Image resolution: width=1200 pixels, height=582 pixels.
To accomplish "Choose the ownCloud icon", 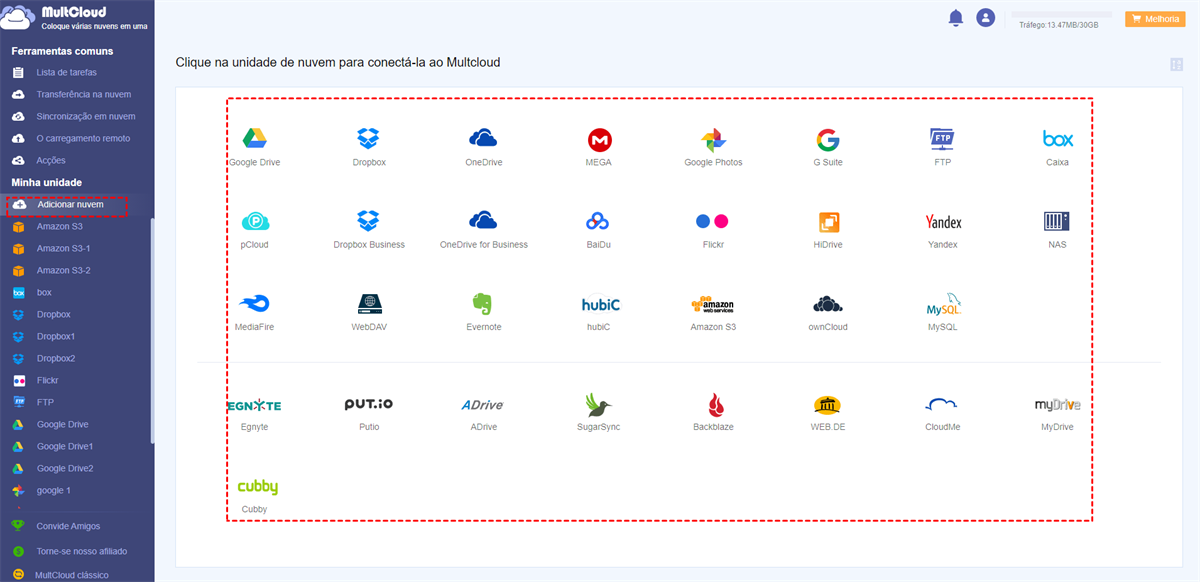I will [x=828, y=304].
